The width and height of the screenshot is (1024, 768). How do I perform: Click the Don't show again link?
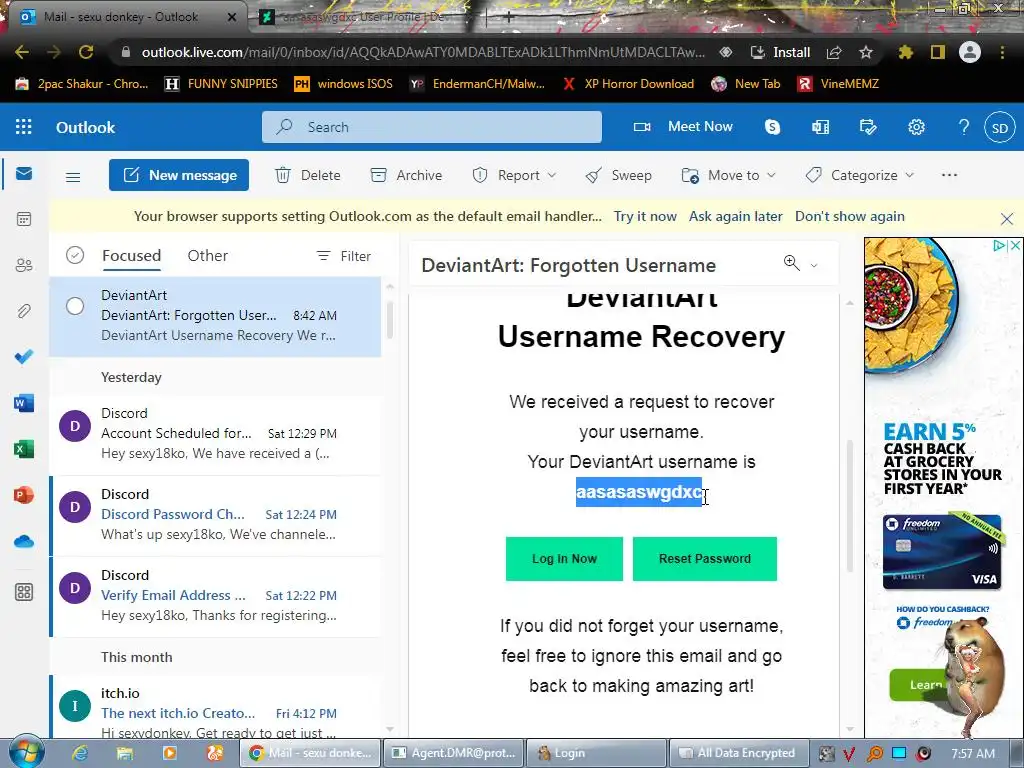(850, 216)
